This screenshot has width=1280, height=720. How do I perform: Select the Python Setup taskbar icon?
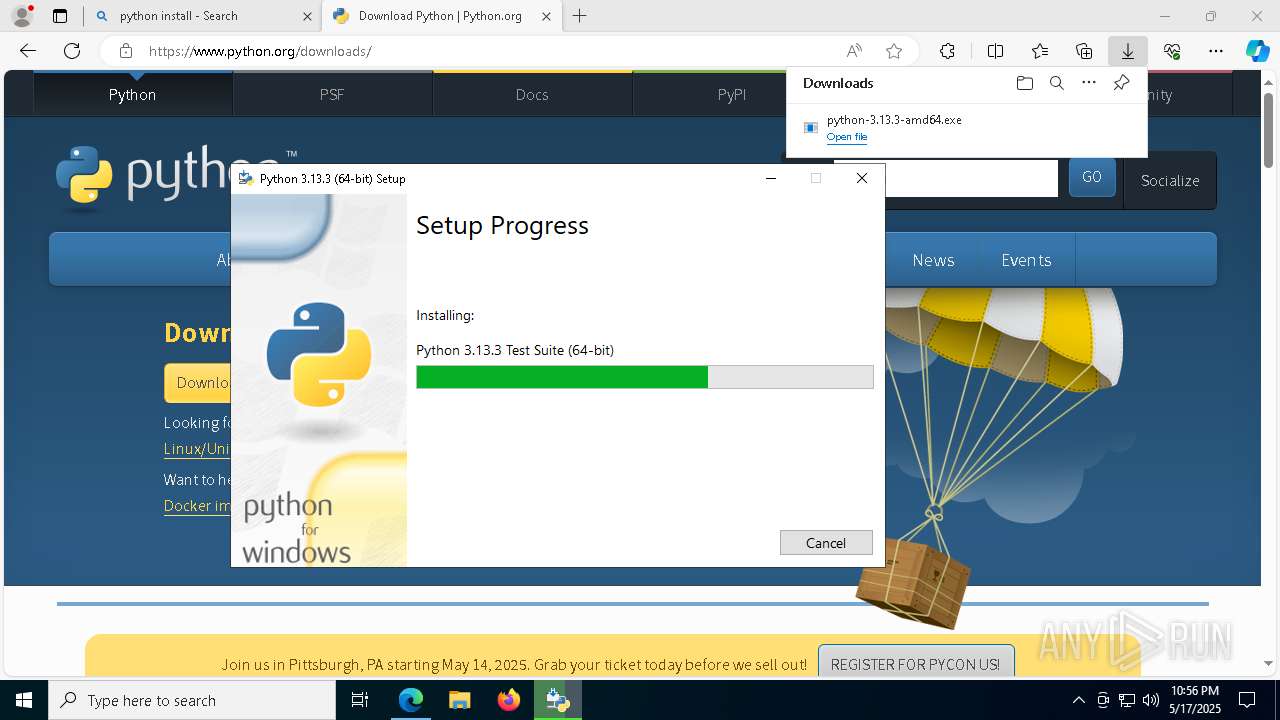557,700
